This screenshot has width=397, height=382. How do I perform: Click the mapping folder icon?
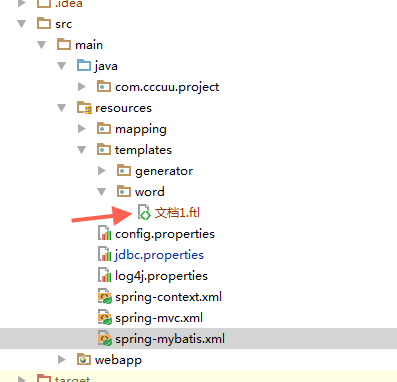pyautogui.click(x=104, y=128)
